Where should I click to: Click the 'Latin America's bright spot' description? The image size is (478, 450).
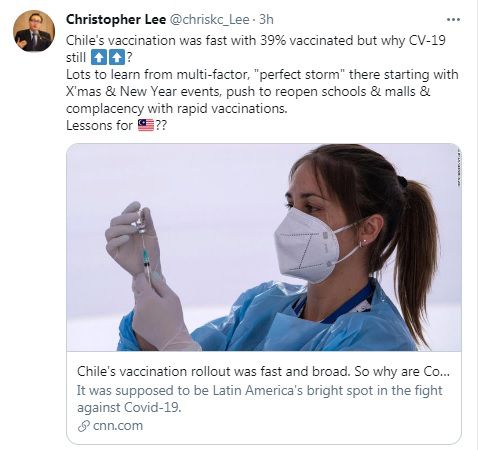[260, 399]
